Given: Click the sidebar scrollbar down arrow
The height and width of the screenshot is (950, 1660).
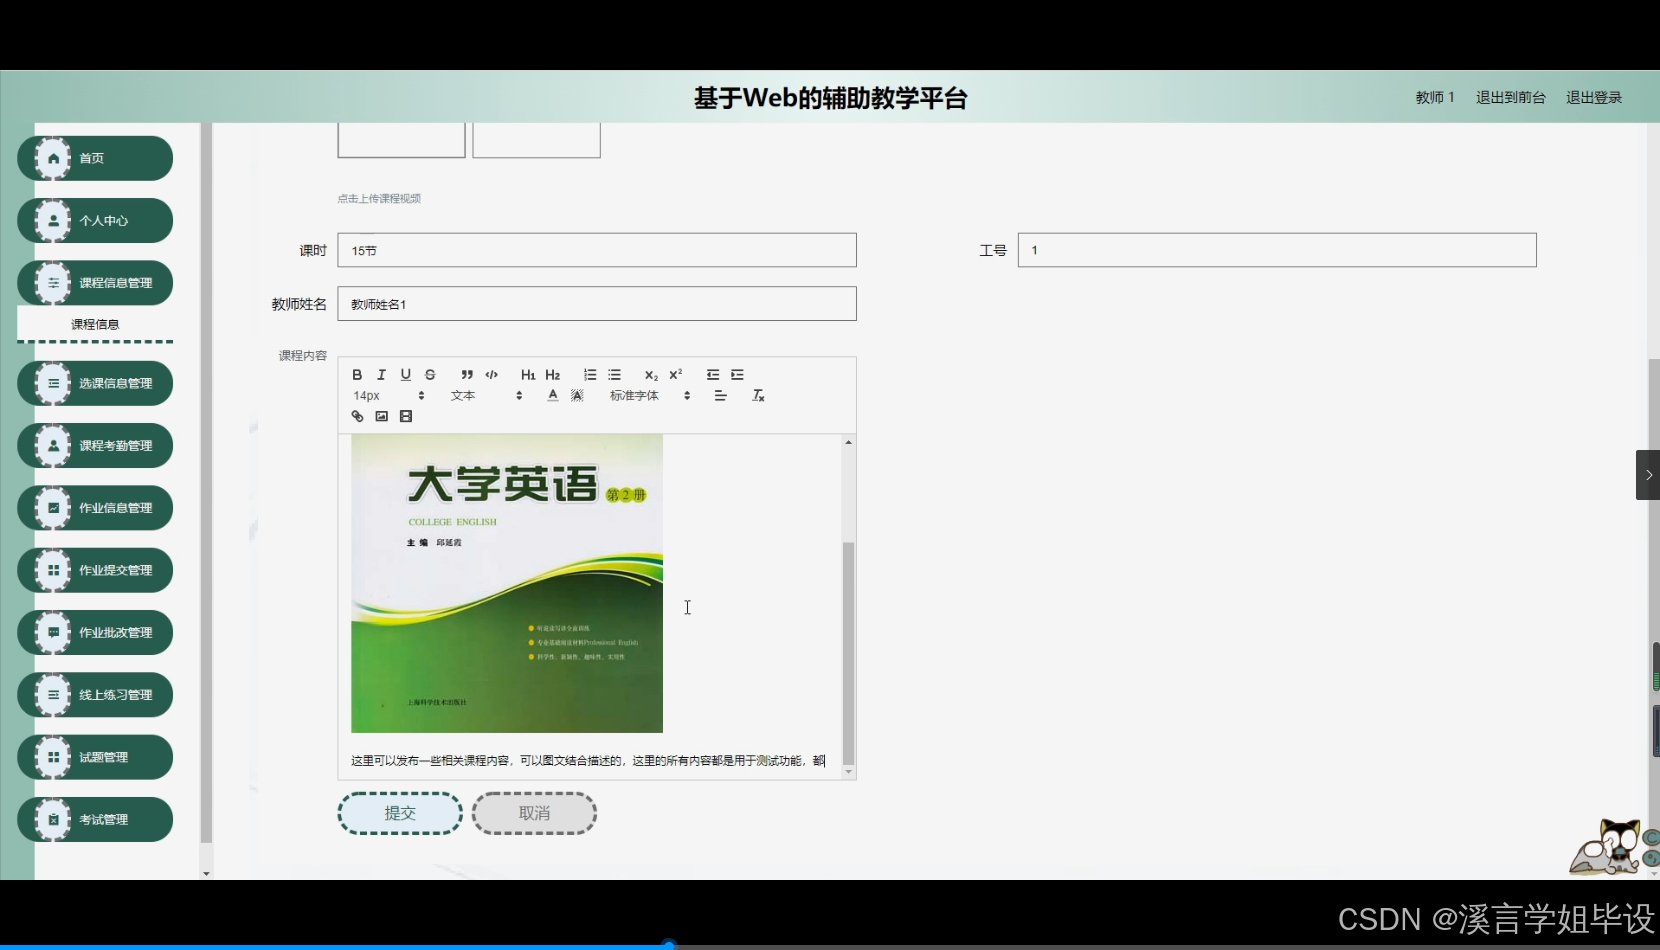Looking at the screenshot, I should click(206, 874).
